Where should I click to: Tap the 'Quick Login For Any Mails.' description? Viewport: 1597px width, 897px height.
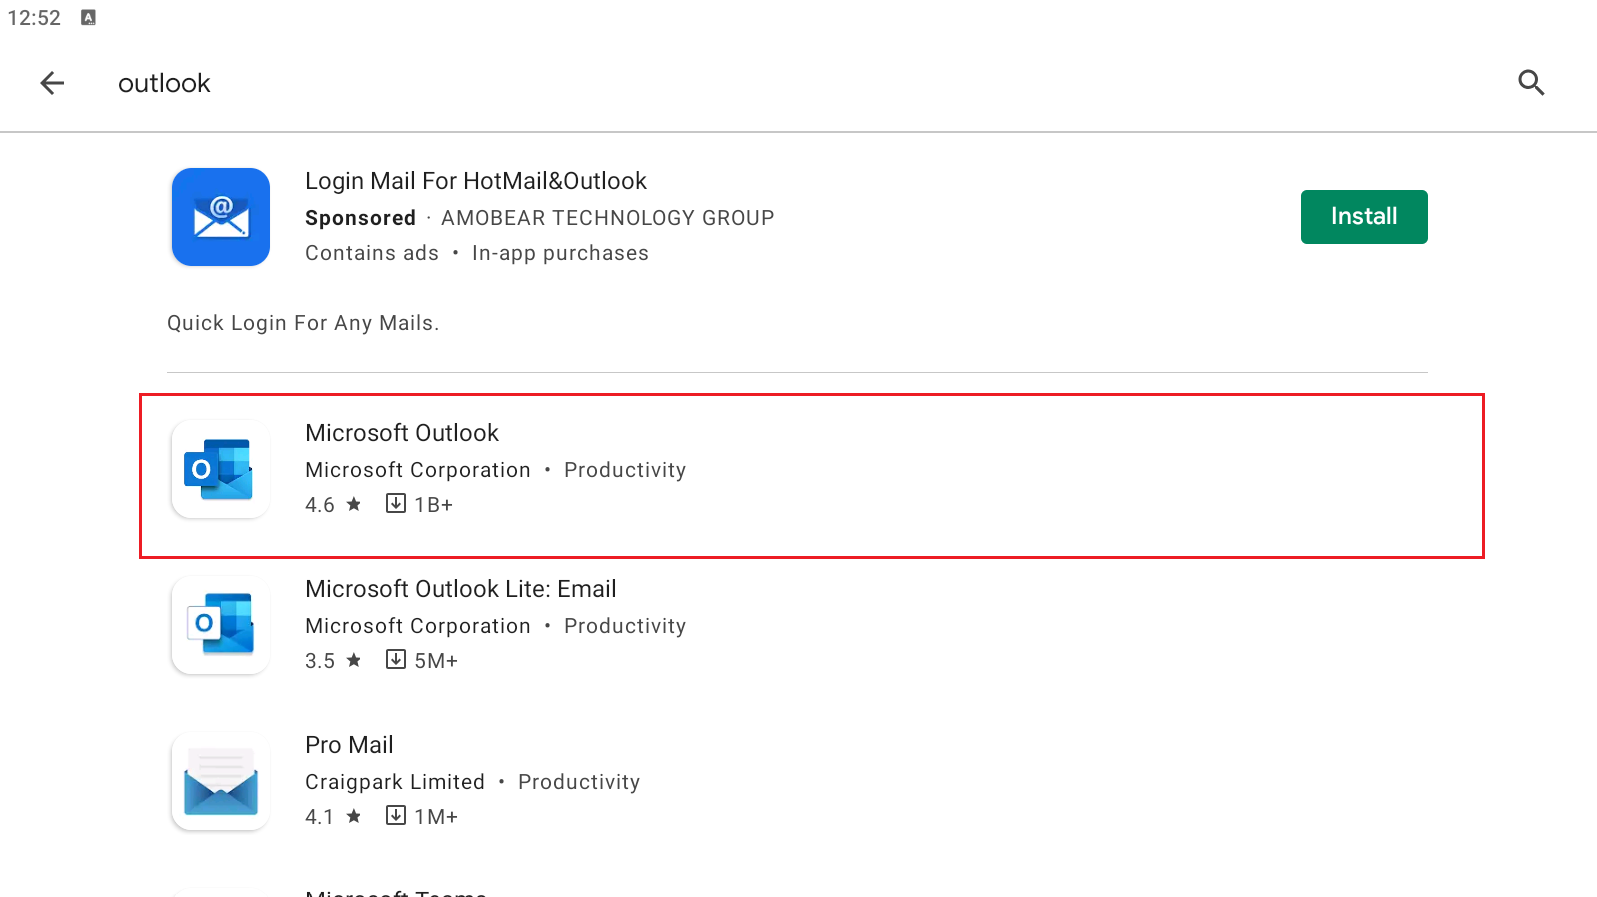pos(303,323)
